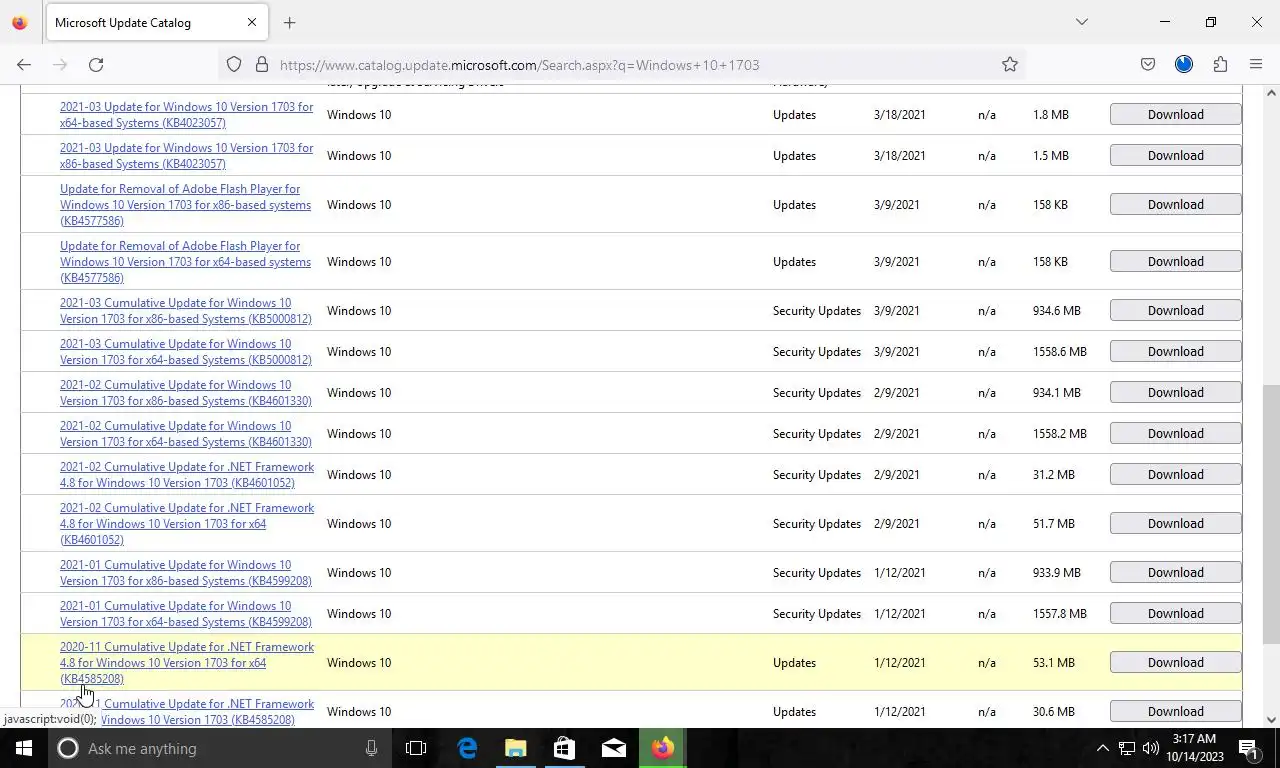Open File Explorer from the taskbar

pos(515,748)
